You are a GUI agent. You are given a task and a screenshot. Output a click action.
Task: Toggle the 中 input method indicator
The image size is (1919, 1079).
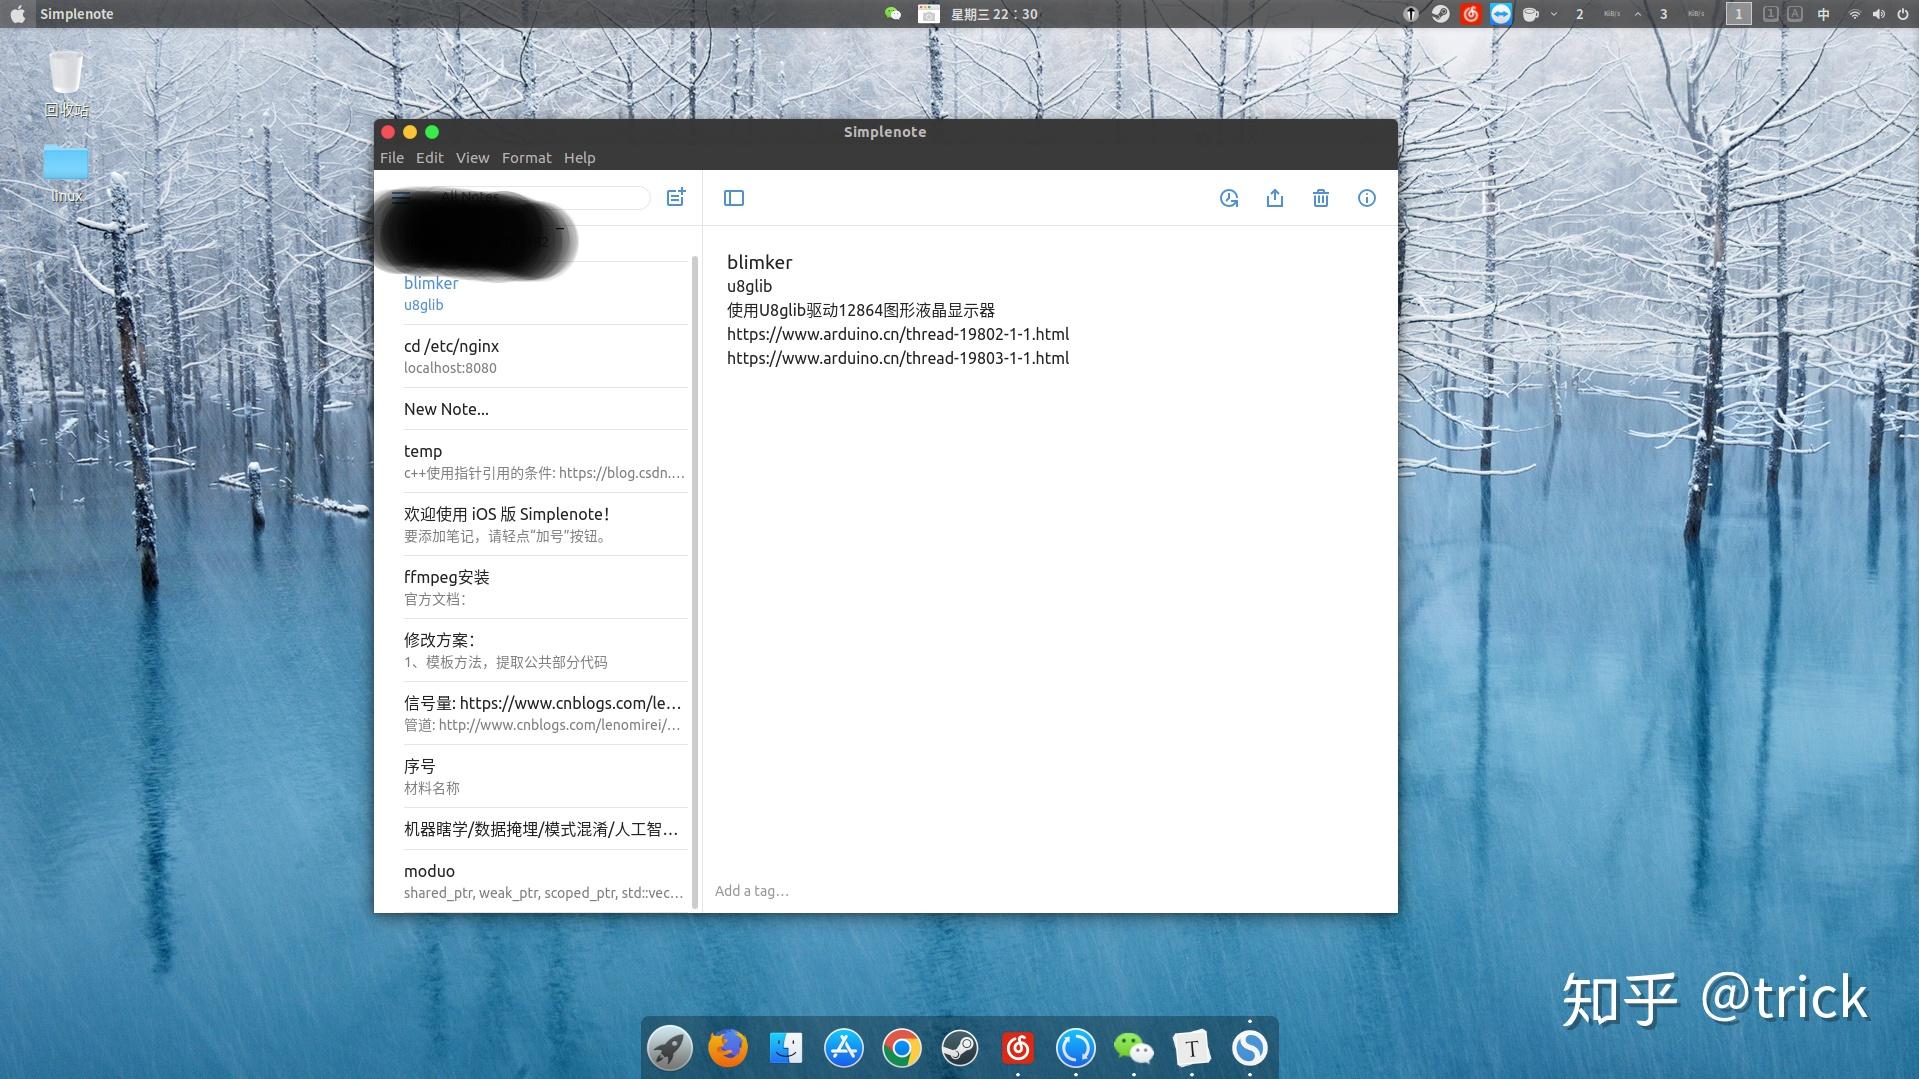pyautogui.click(x=1822, y=14)
